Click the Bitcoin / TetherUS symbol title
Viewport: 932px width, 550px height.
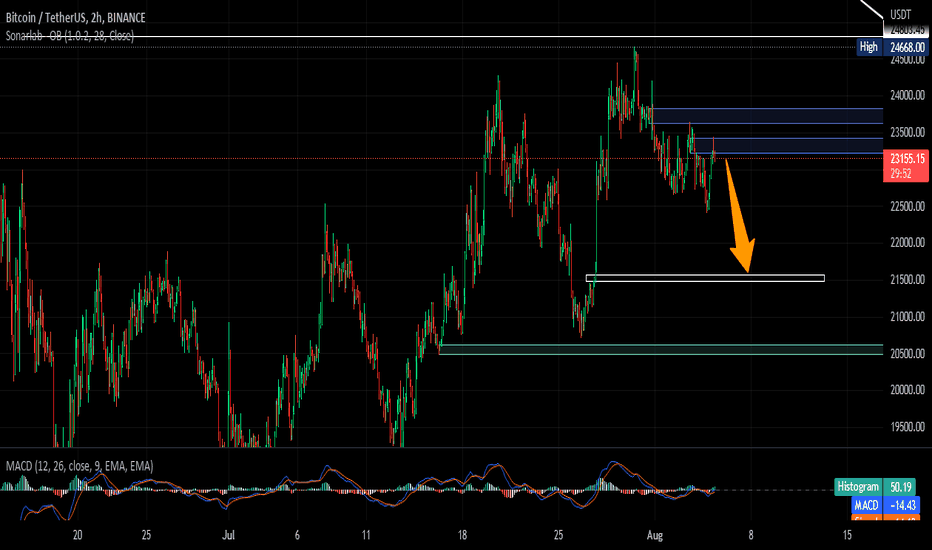point(75,18)
